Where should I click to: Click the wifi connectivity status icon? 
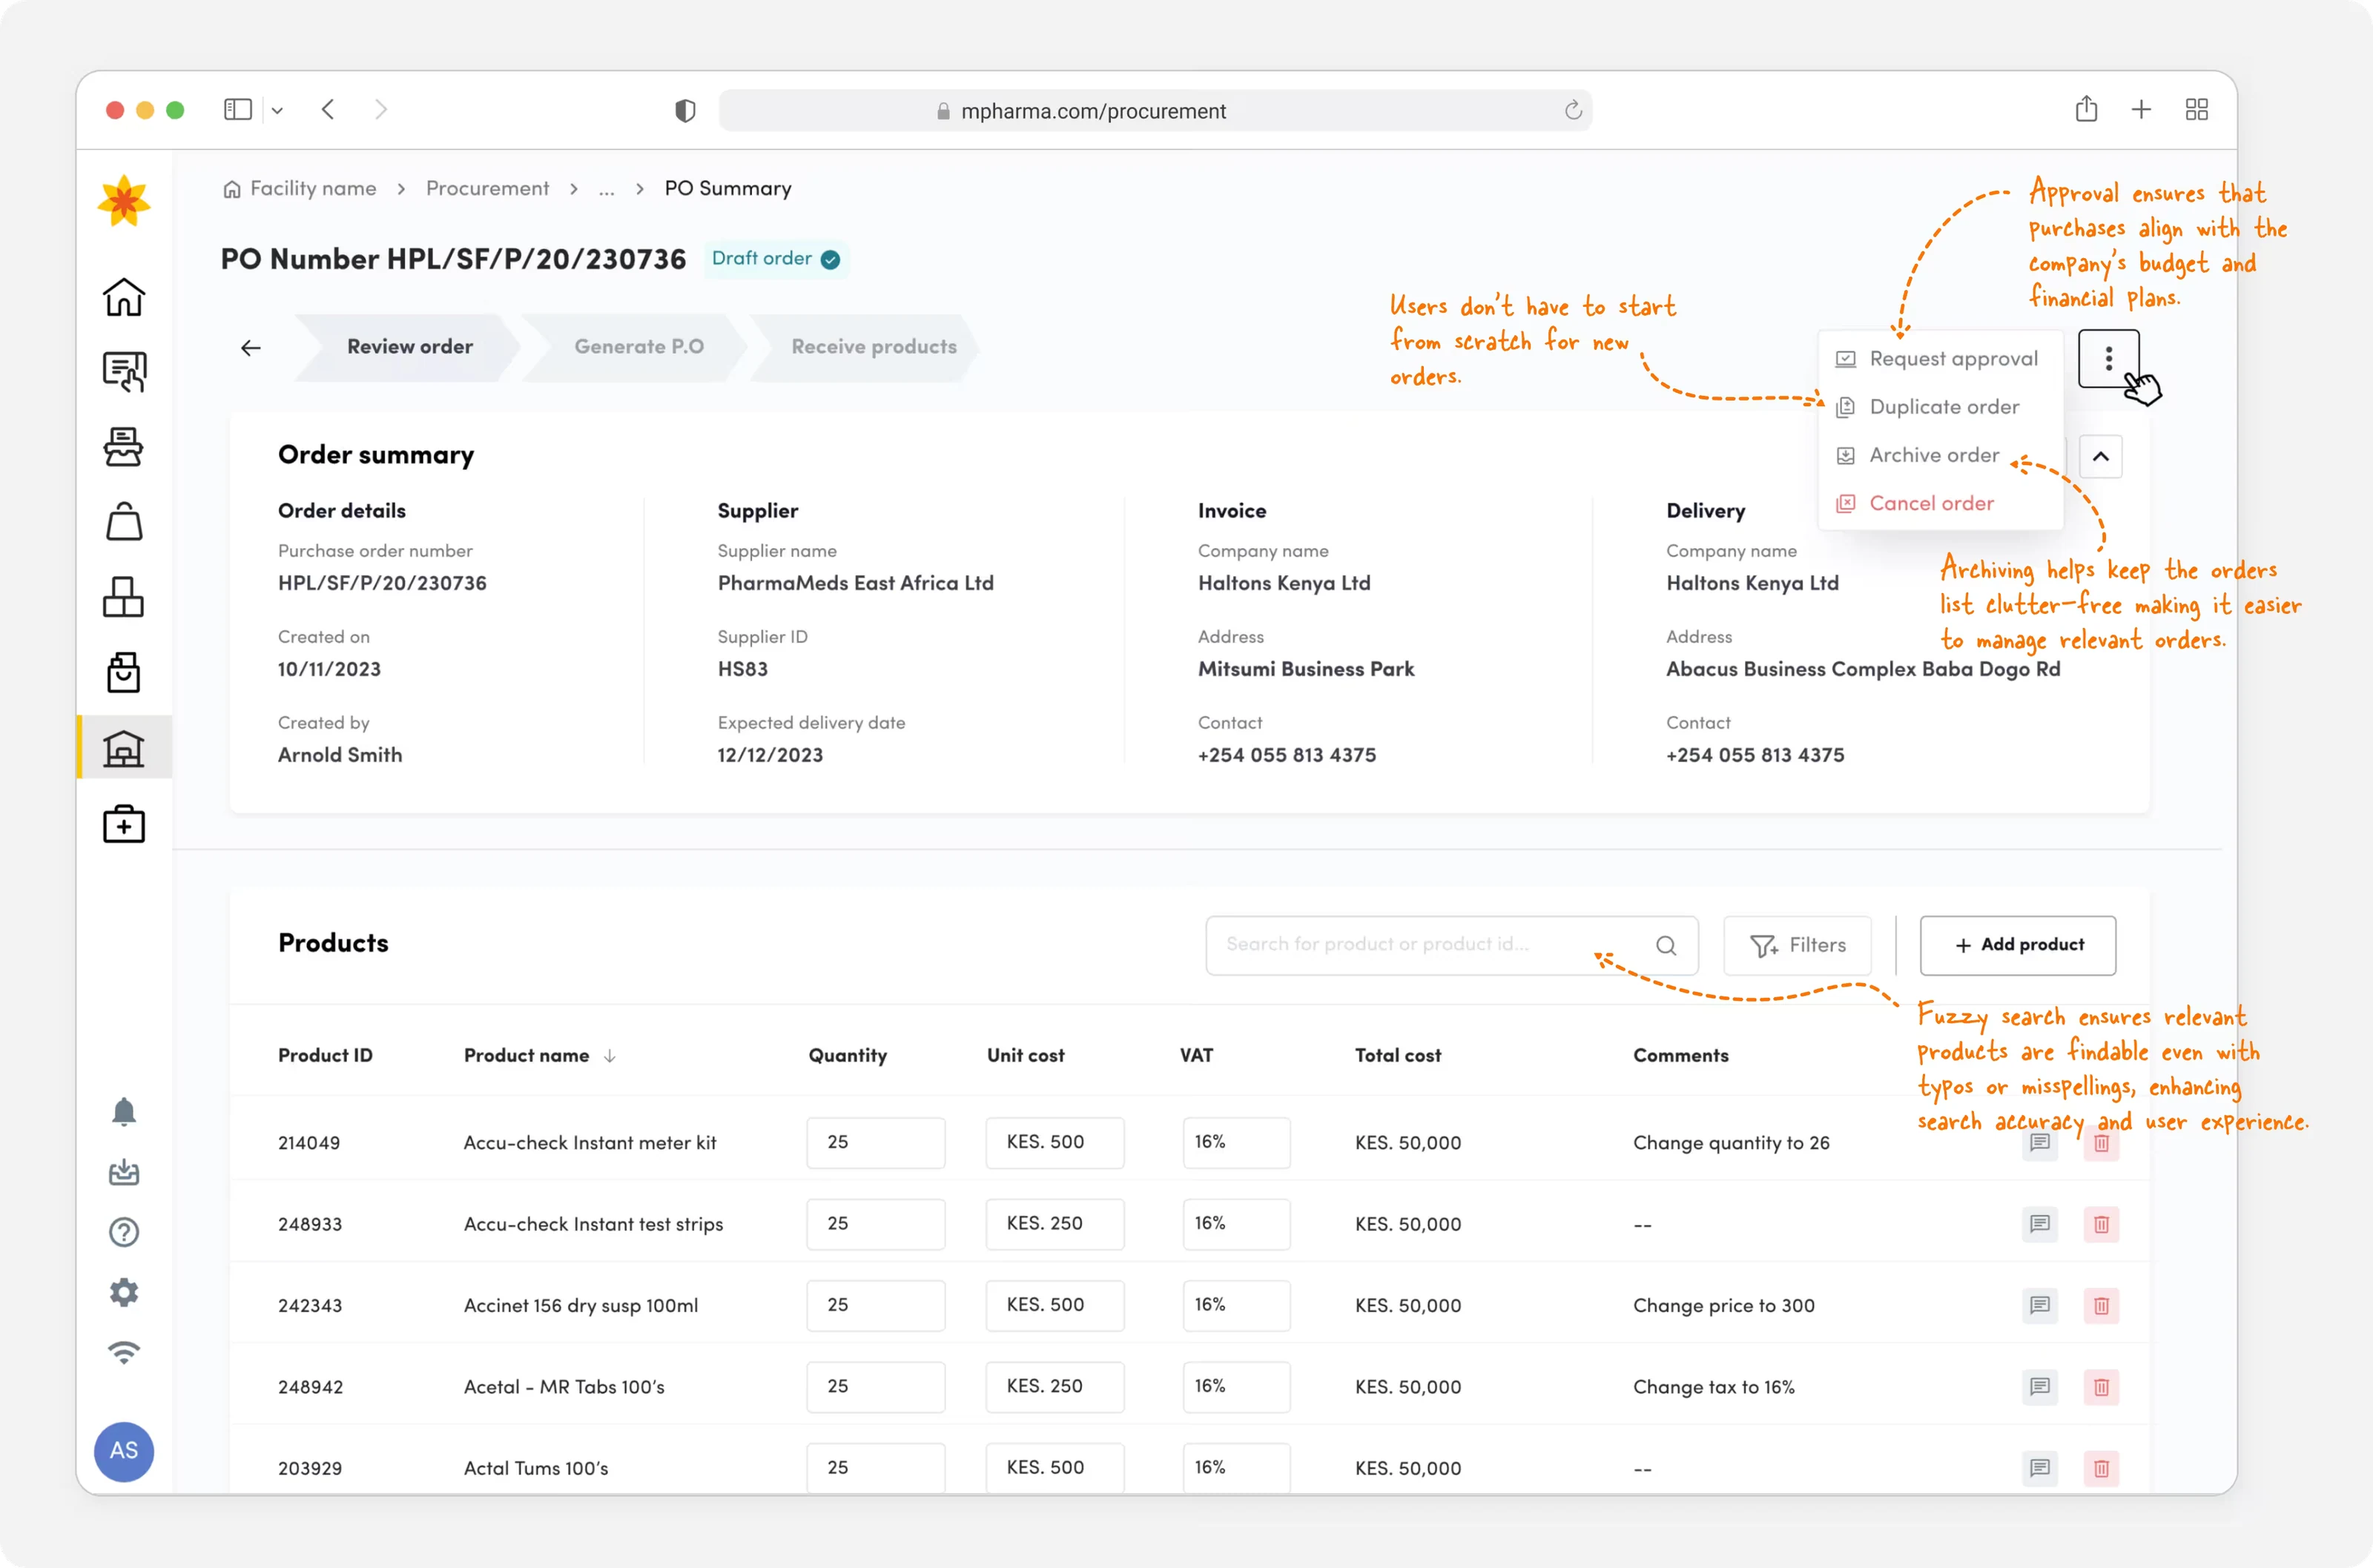pyautogui.click(x=124, y=1353)
